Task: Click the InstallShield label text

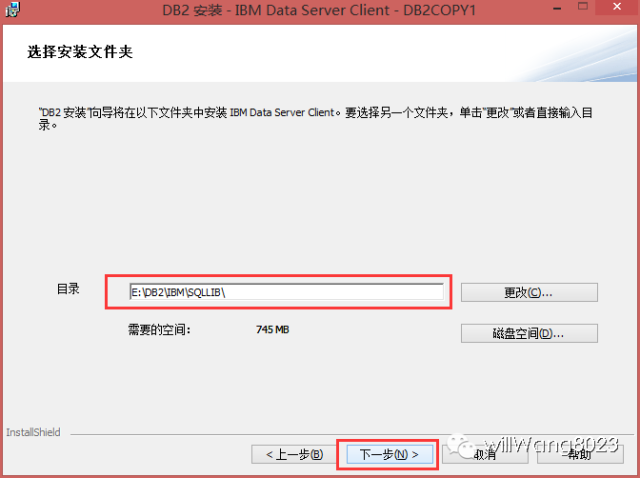Action: click(x=33, y=432)
